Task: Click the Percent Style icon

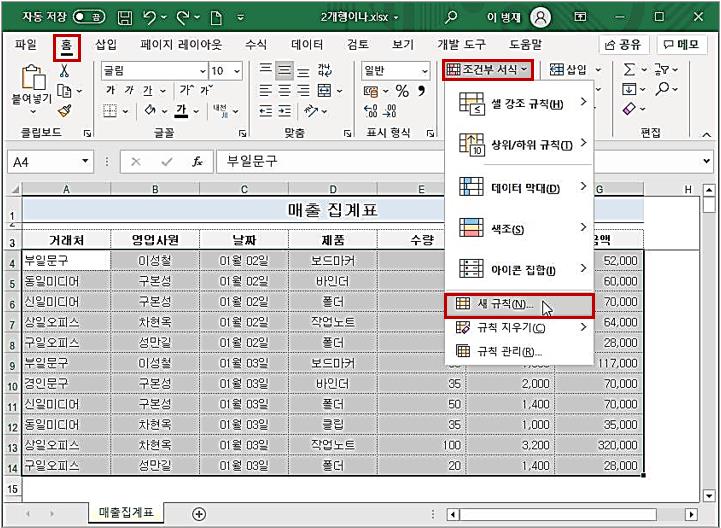Action: 402,91
